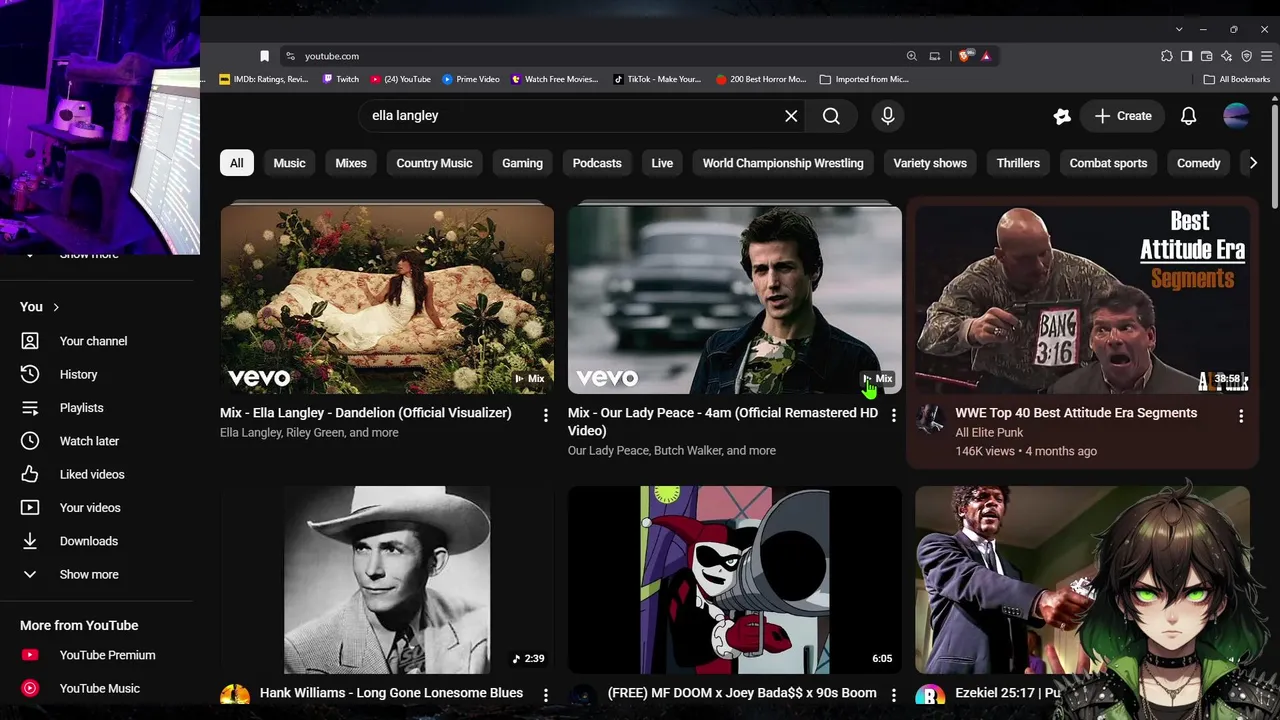Open IMDb: Ratings bookmark
Image resolution: width=1280 pixels, height=720 pixels.
[x=264, y=79]
